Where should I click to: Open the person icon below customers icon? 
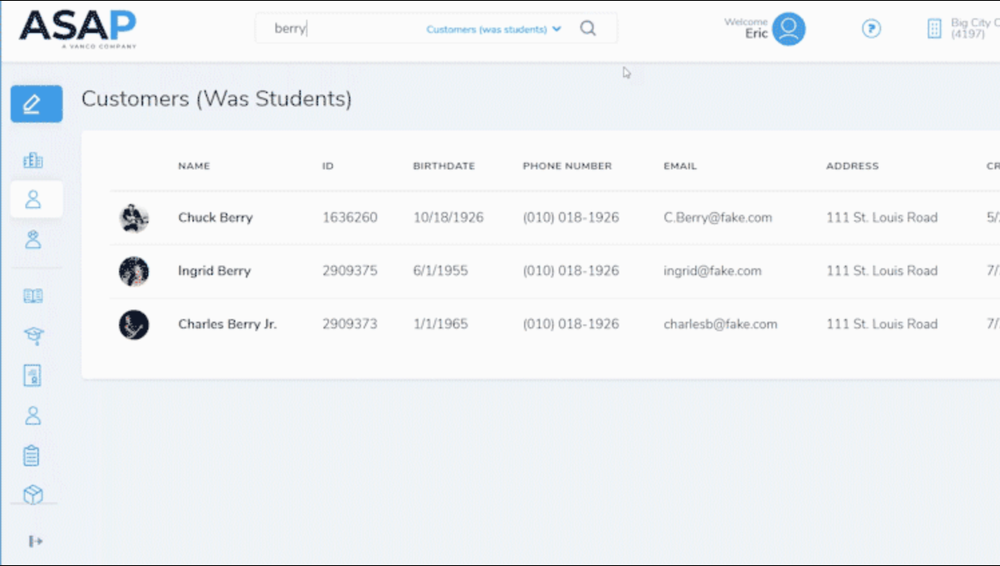33,239
